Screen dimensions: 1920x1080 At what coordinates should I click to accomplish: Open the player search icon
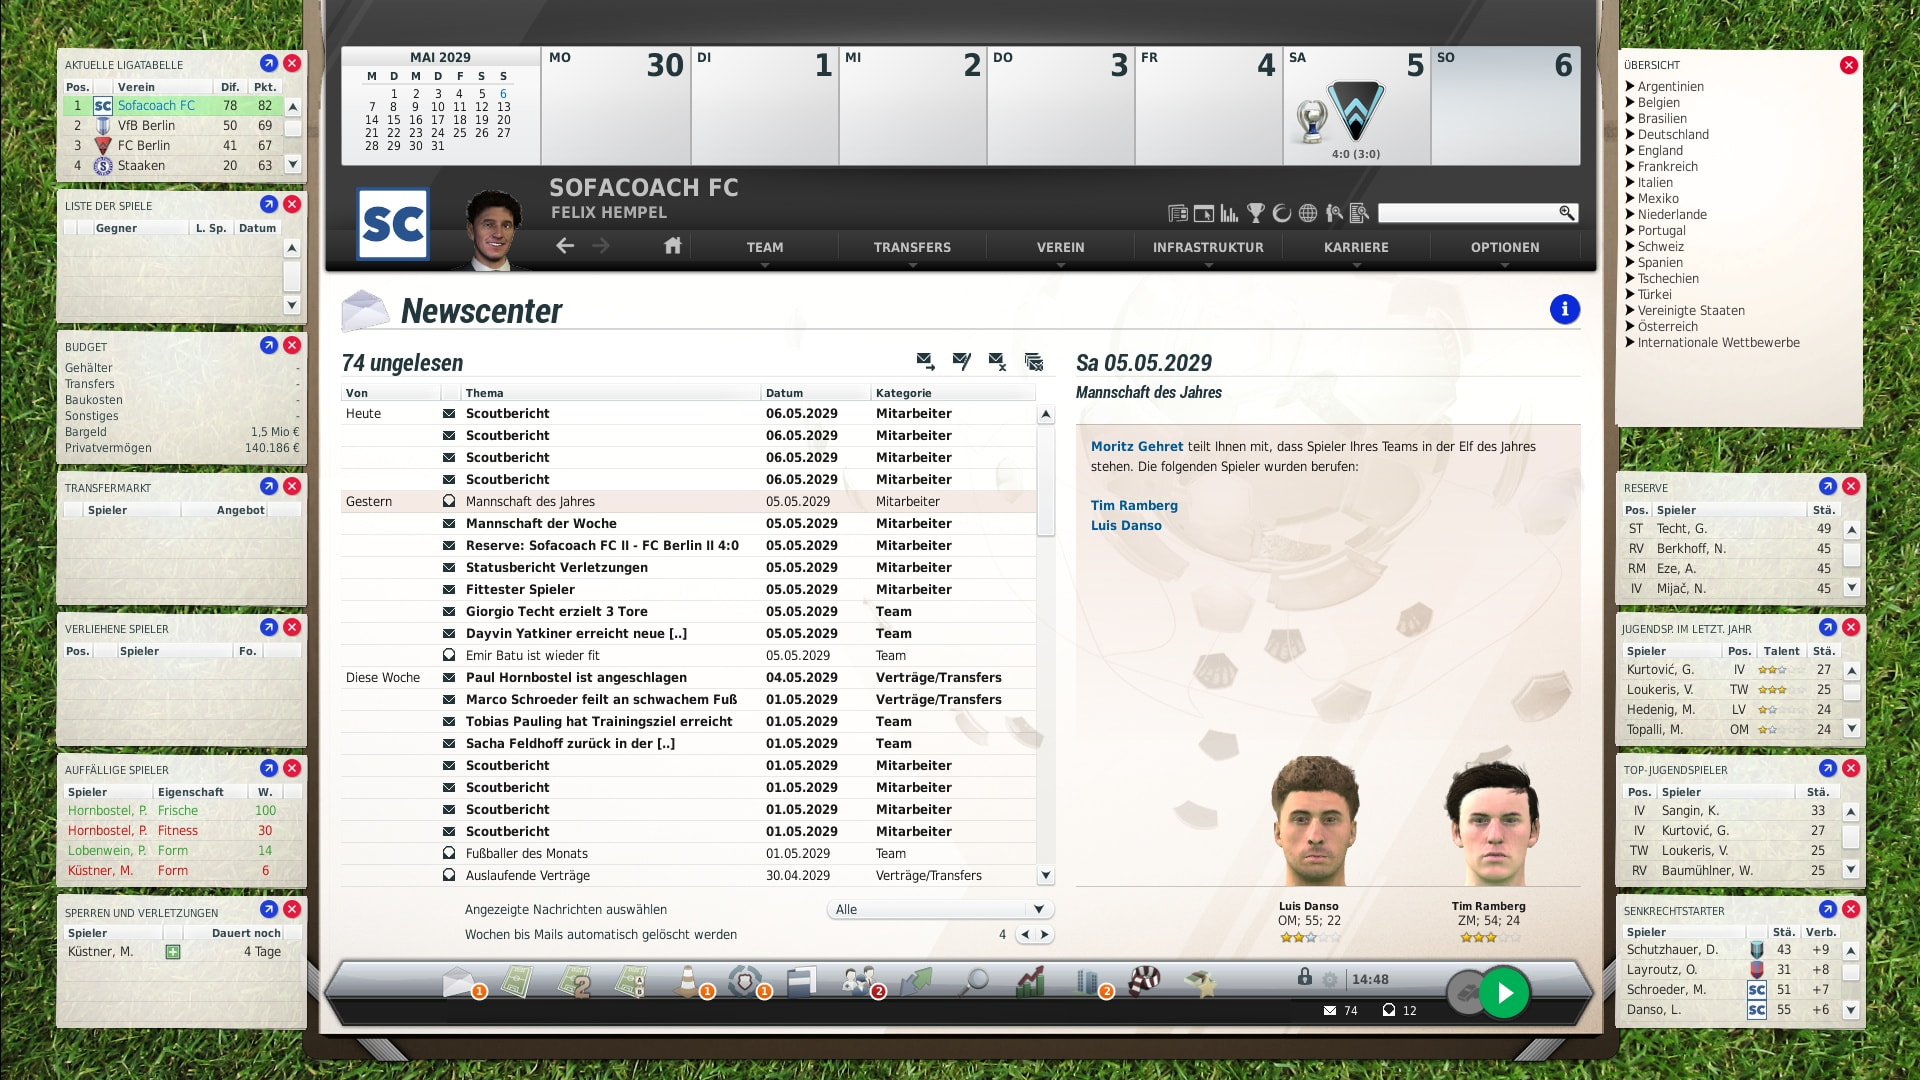[1334, 213]
